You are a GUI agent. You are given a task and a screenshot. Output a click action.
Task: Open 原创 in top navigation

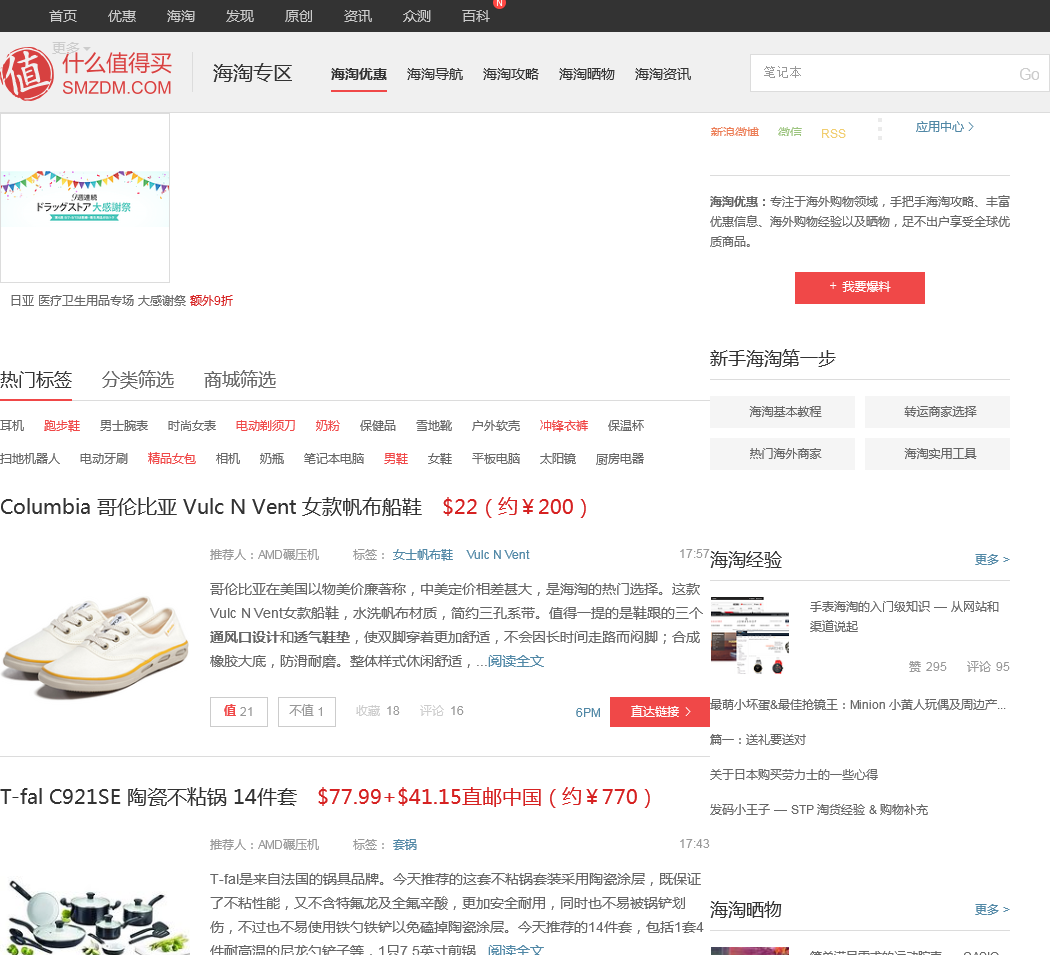pos(299,15)
